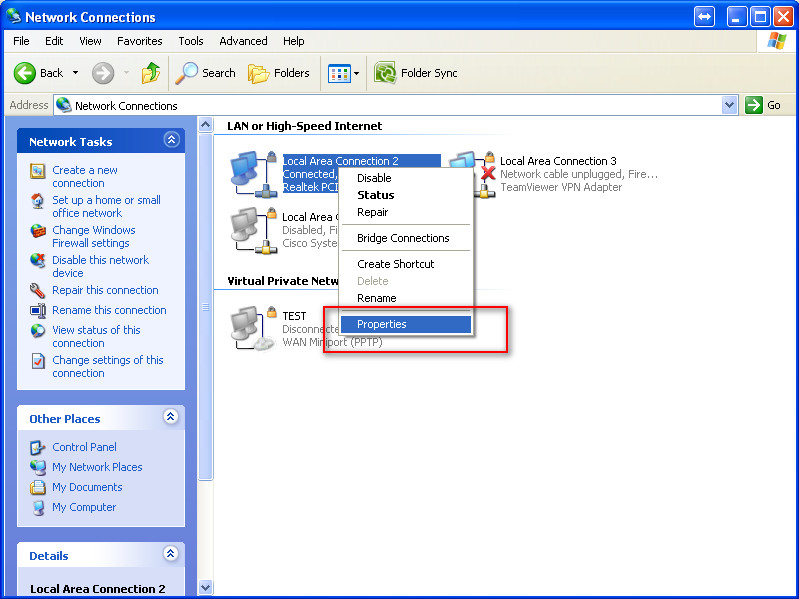Expand the Address bar dropdown
Image resolution: width=799 pixels, height=599 pixels.
[x=730, y=105]
